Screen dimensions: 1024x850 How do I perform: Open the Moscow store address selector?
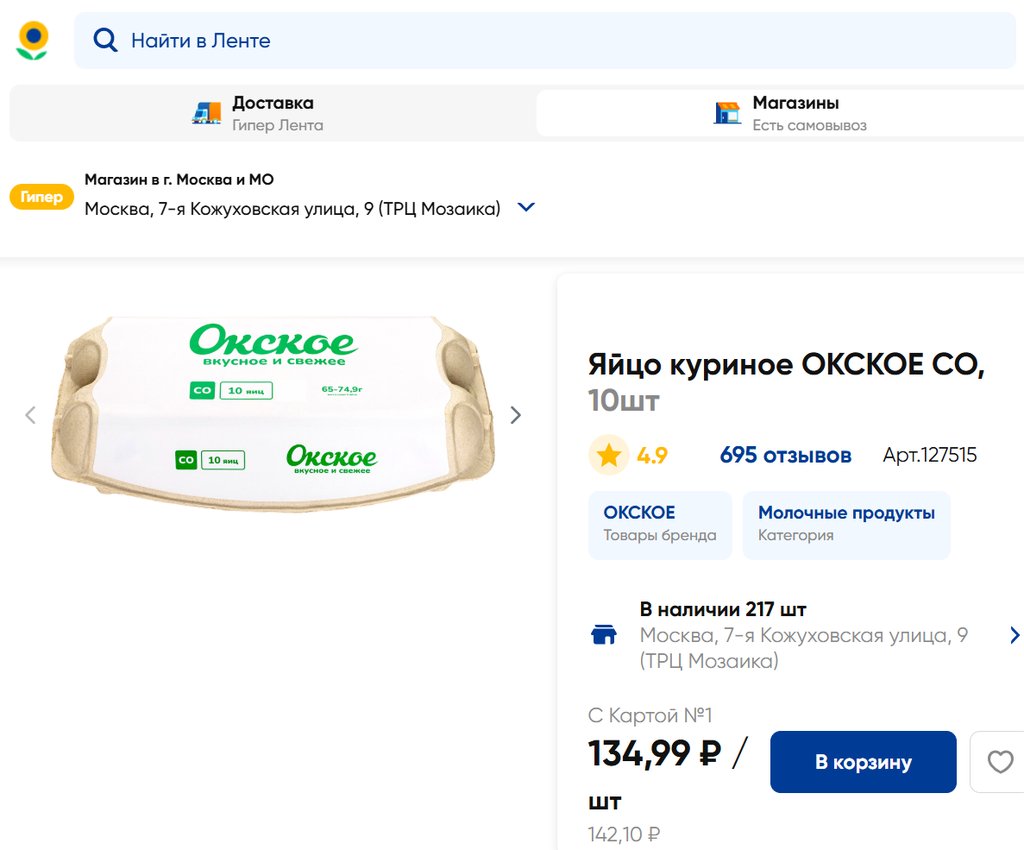(292, 209)
